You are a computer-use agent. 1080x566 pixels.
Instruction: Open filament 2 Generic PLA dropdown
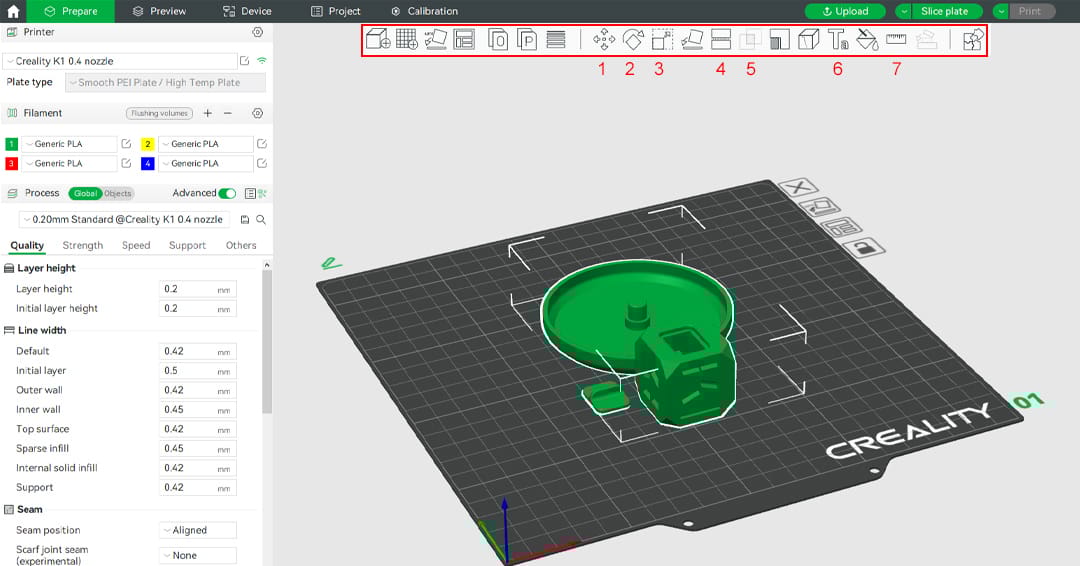pos(203,144)
